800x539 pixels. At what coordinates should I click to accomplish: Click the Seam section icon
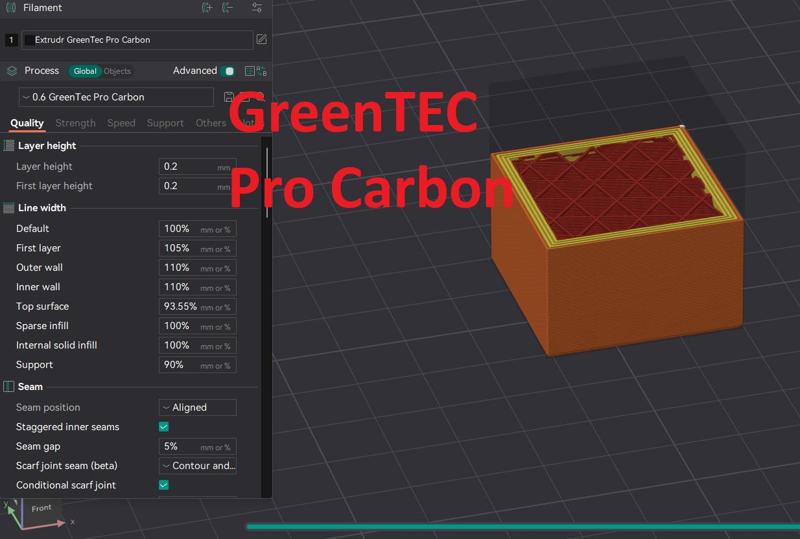click(x=9, y=386)
